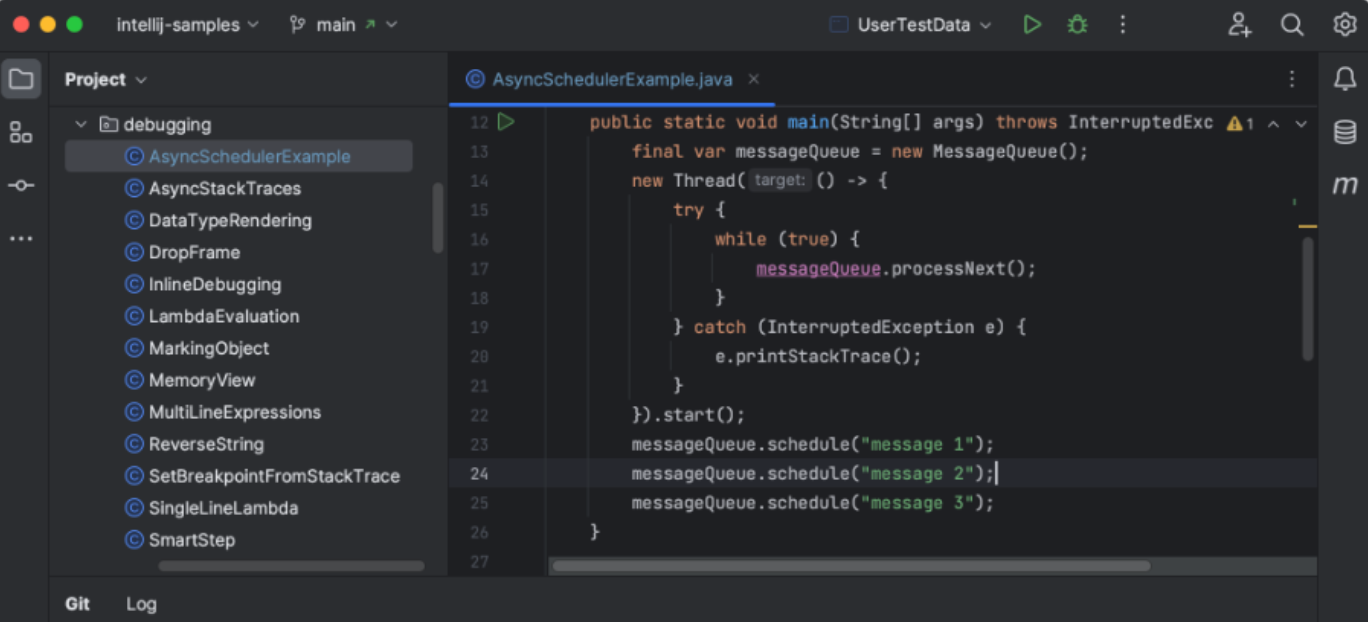Open the Commit tool window icon

click(x=21, y=185)
